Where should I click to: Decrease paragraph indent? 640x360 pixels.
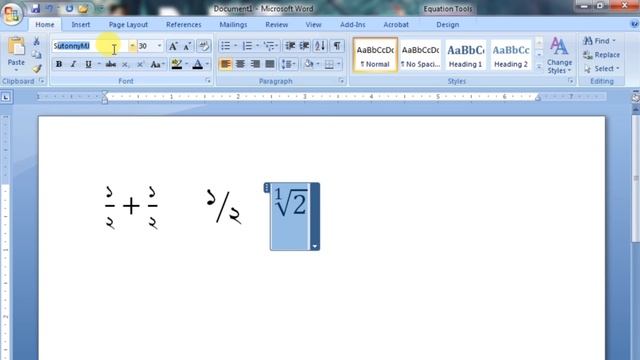[x=290, y=46]
